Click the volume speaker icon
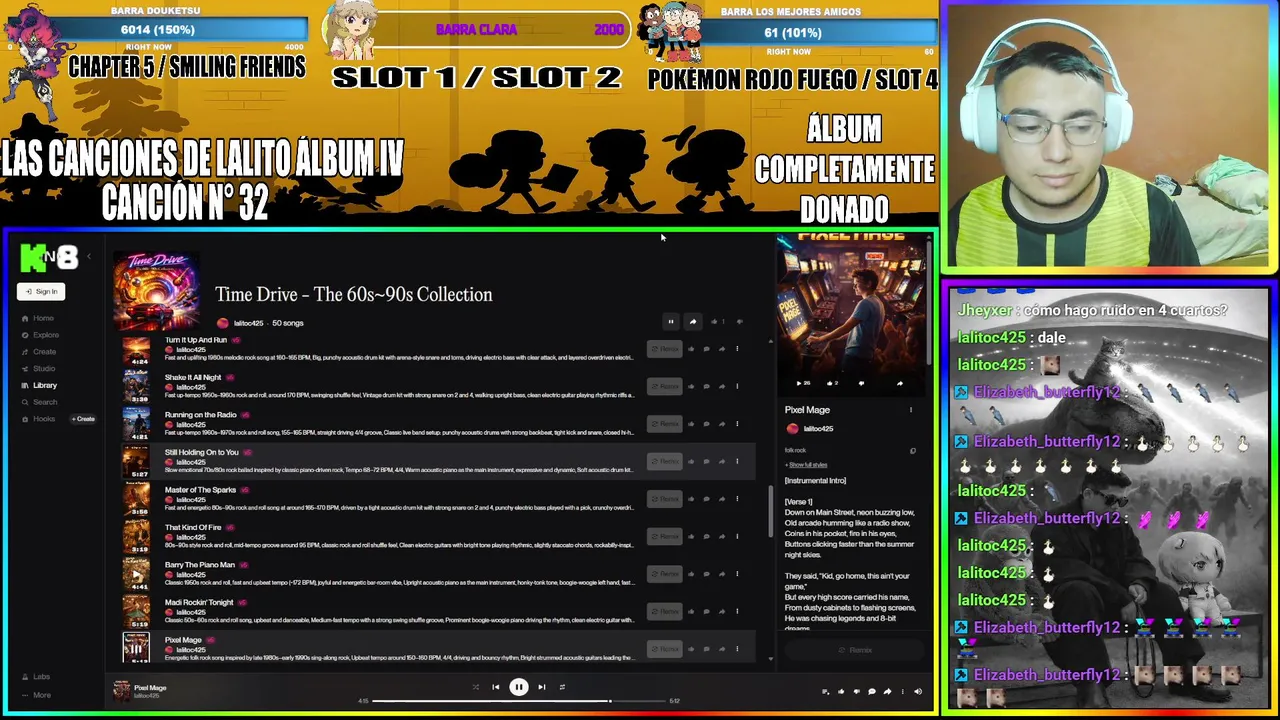Image resolution: width=1280 pixels, height=720 pixels. tap(918, 691)
